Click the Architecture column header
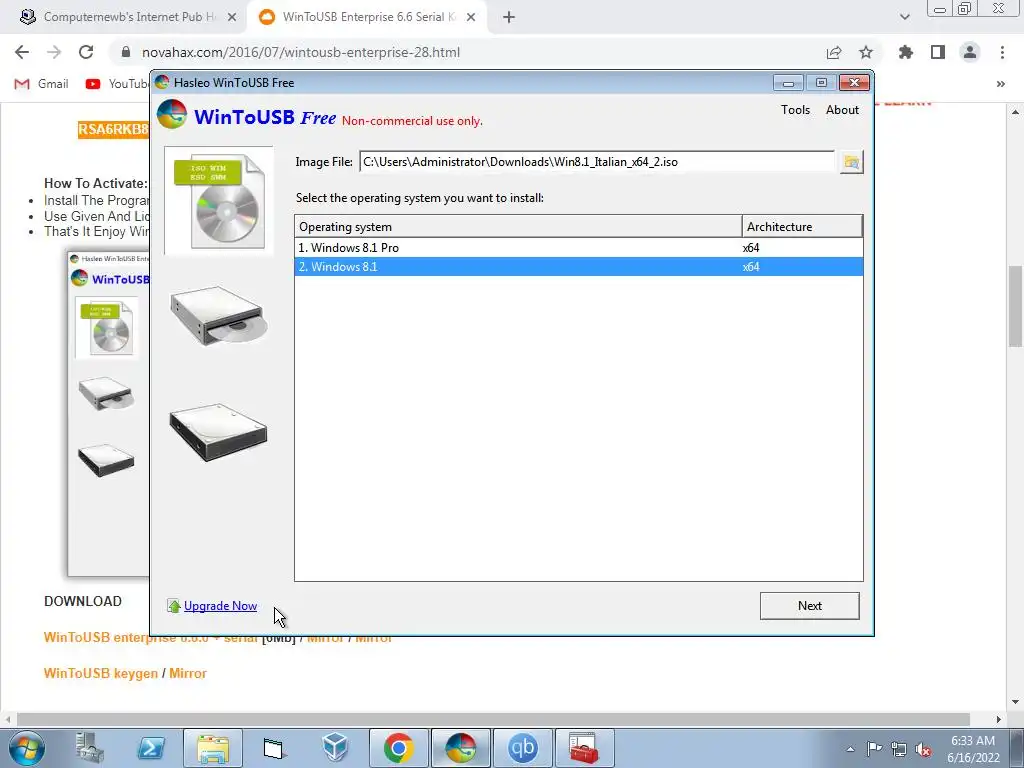 [803, 227]
